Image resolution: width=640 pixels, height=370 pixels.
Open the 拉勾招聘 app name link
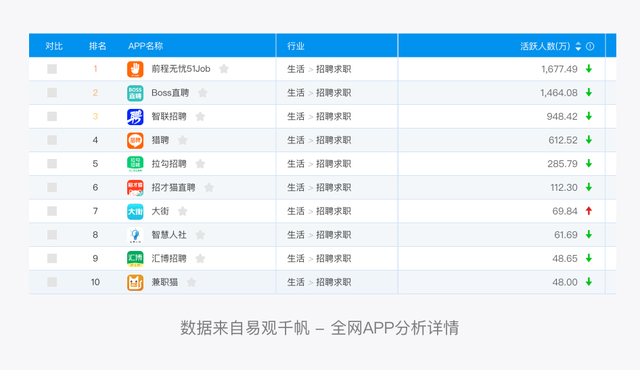[x=169, y=164]
